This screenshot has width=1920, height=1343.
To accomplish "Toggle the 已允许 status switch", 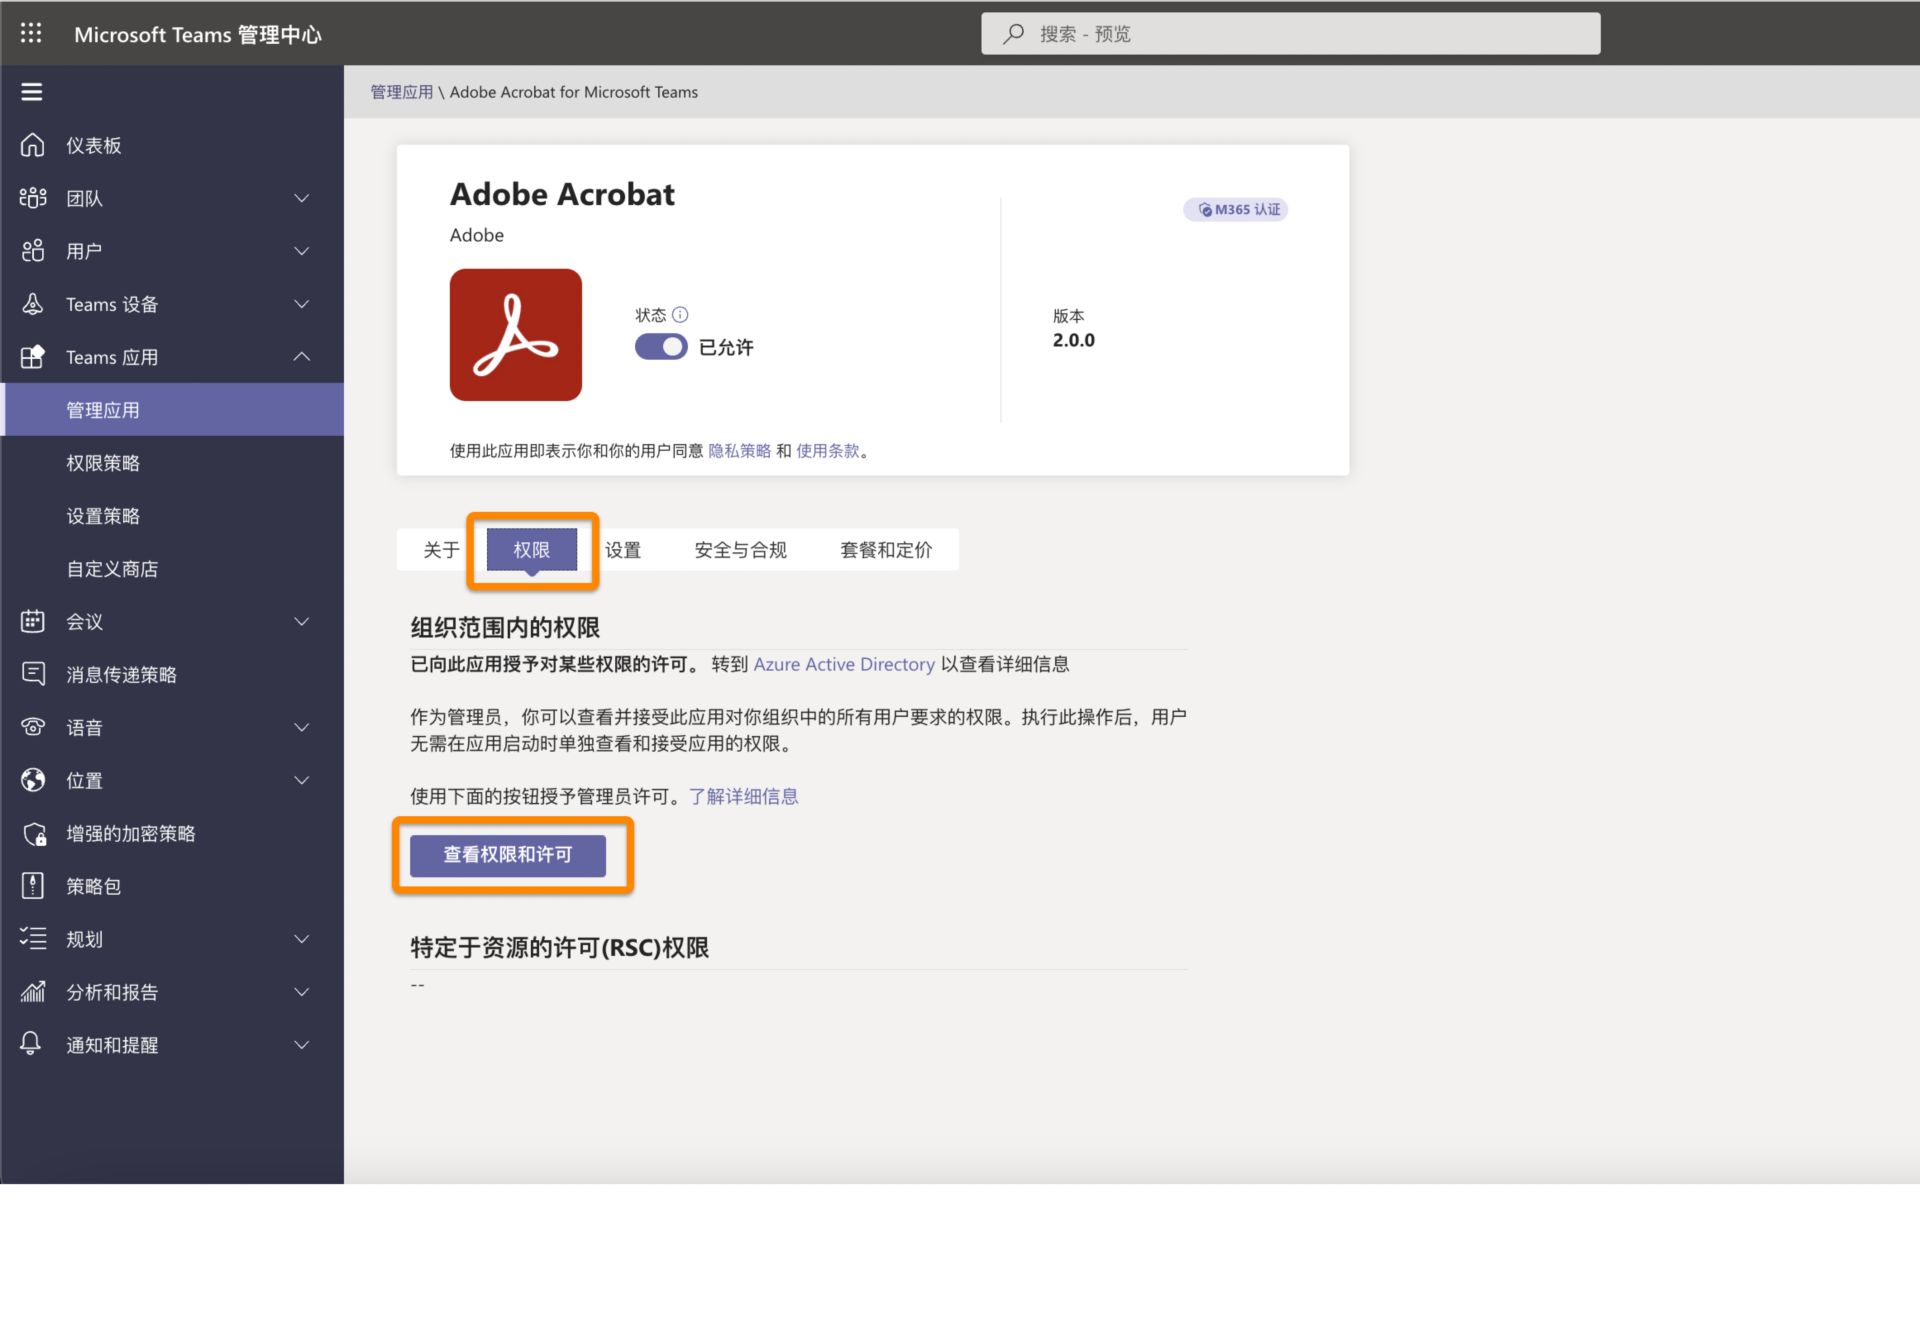I will pyautogui.click(x=661, y=347).
